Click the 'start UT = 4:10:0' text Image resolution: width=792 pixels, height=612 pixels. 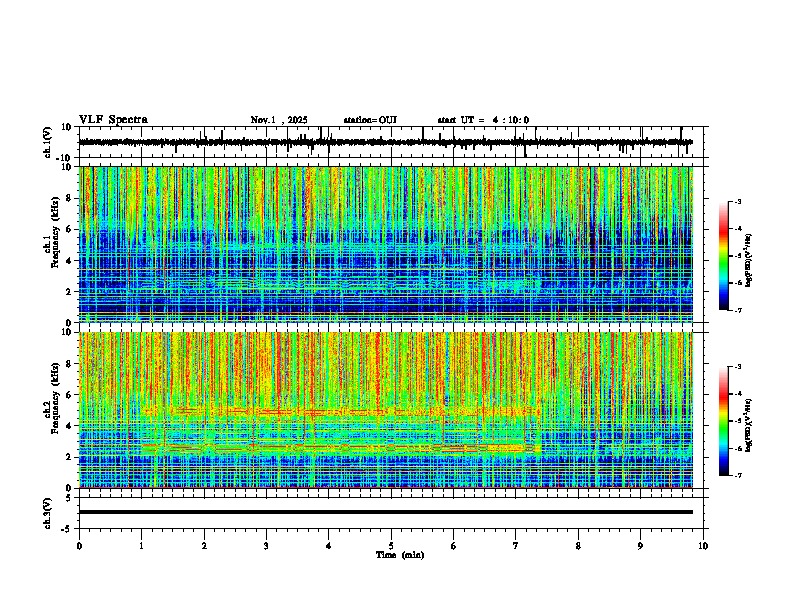[483, 120]
